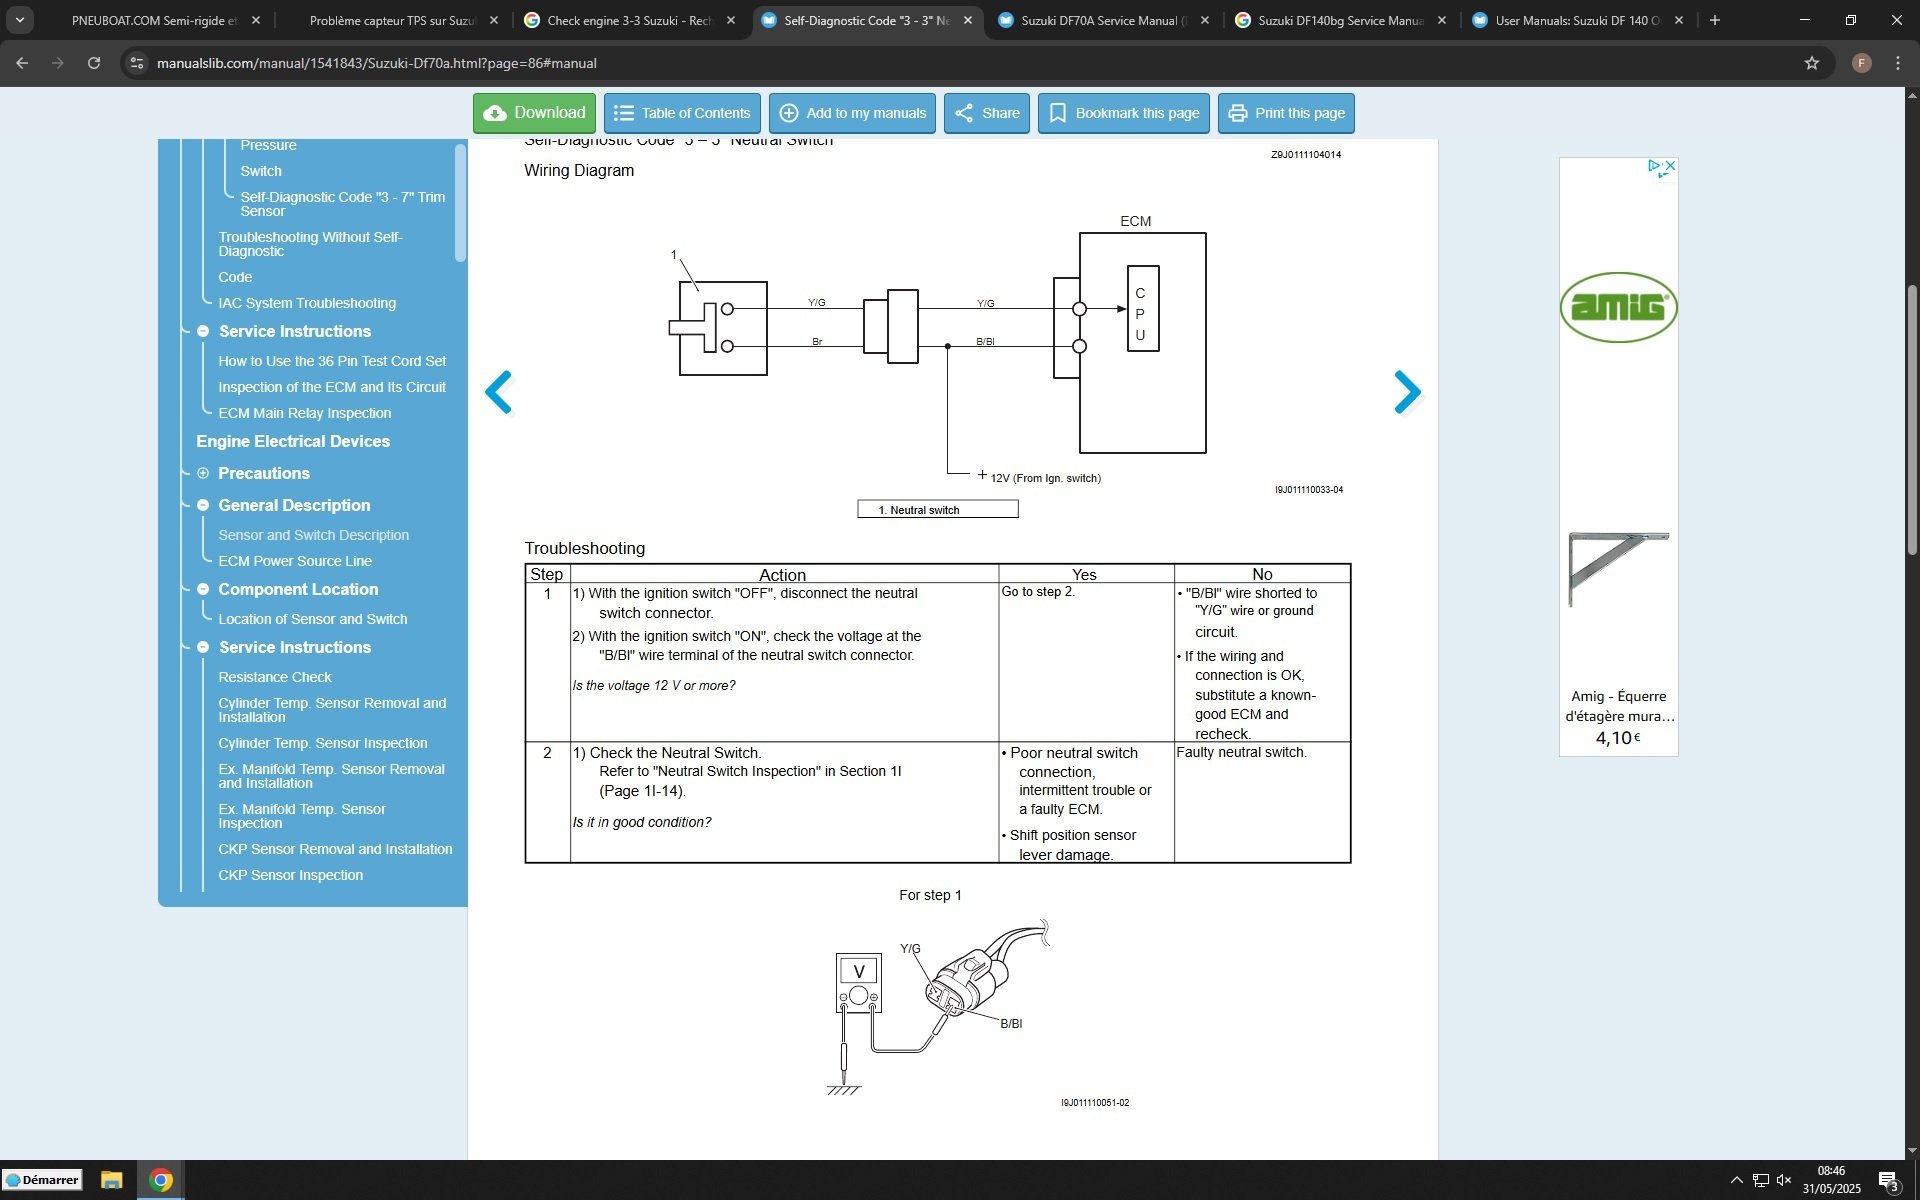Image resolution: width=1920 pixels, height=1200 pixels.
Task: Show hidden system tray icons
Action: point(1736,1180)
